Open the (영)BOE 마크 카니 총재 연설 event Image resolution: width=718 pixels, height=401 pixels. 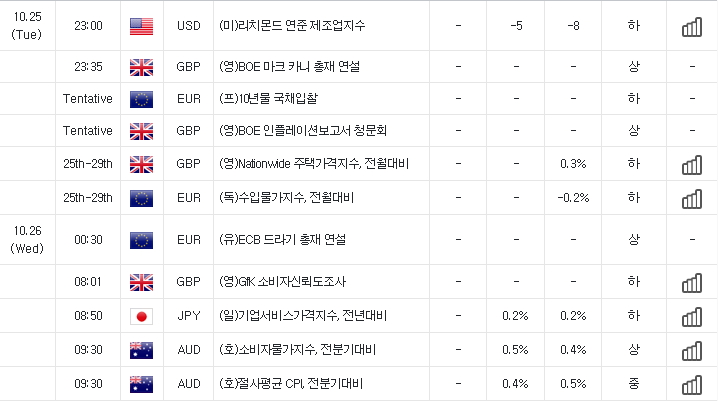289,67
